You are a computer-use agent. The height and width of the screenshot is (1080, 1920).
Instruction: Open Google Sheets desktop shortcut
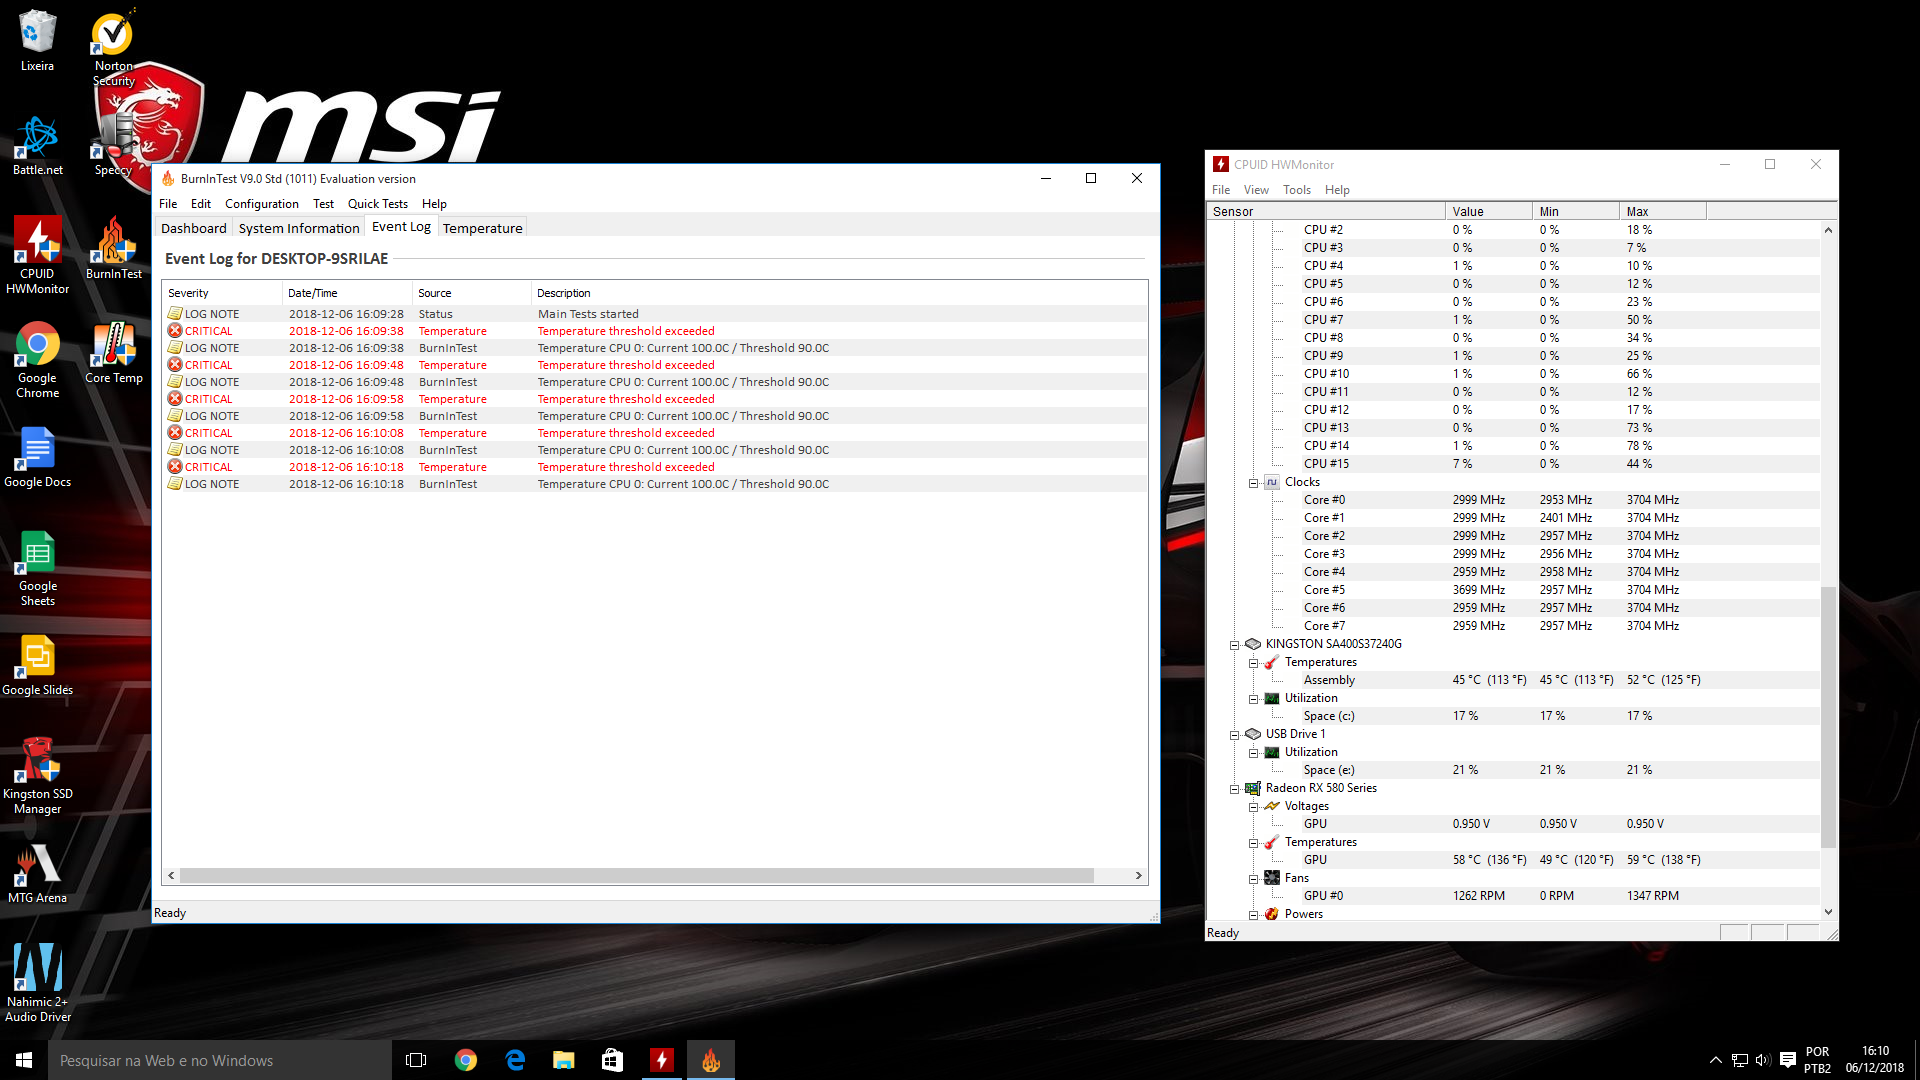coord(37,568)
